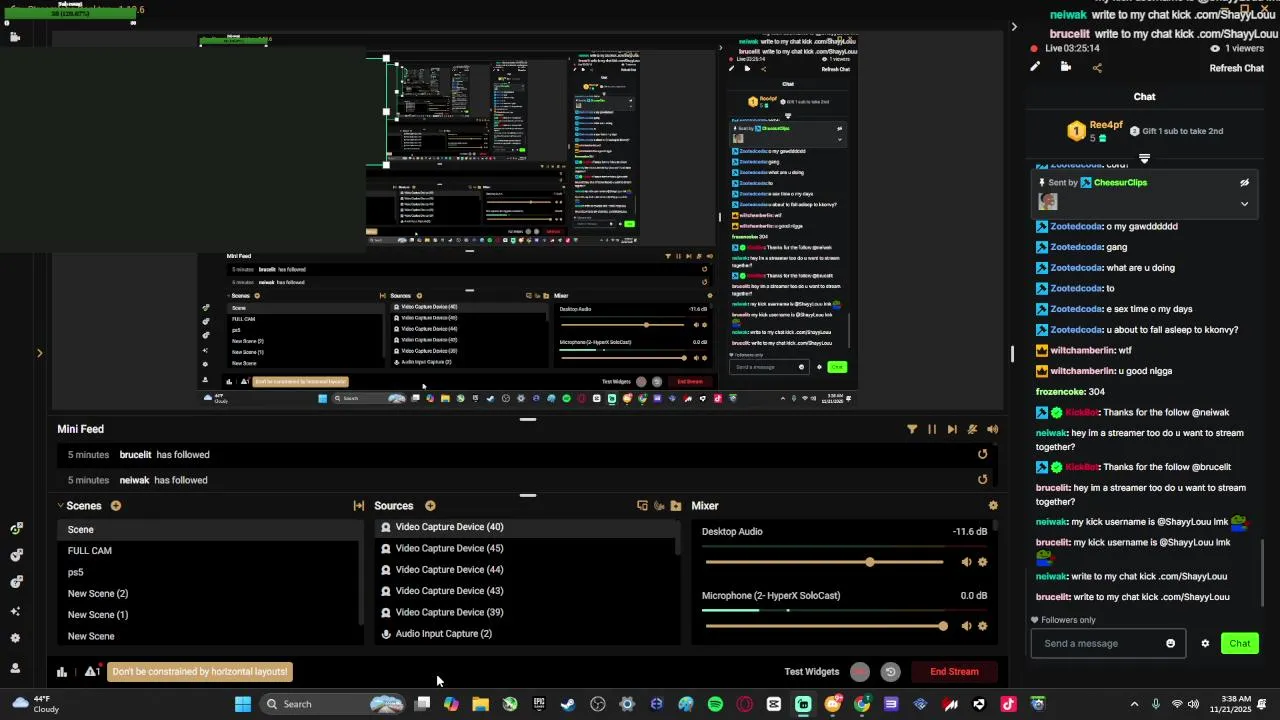This screenshot has width=1280, height=720.
Task: Add a source folder icon in Sources header
Action: 676,506
